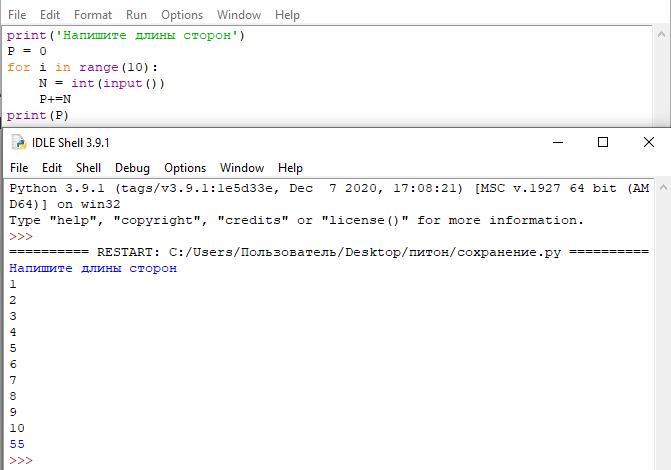Click the print(P) line in the editor
This screenshot has height=470, width=671.
[x=38, y=115]
